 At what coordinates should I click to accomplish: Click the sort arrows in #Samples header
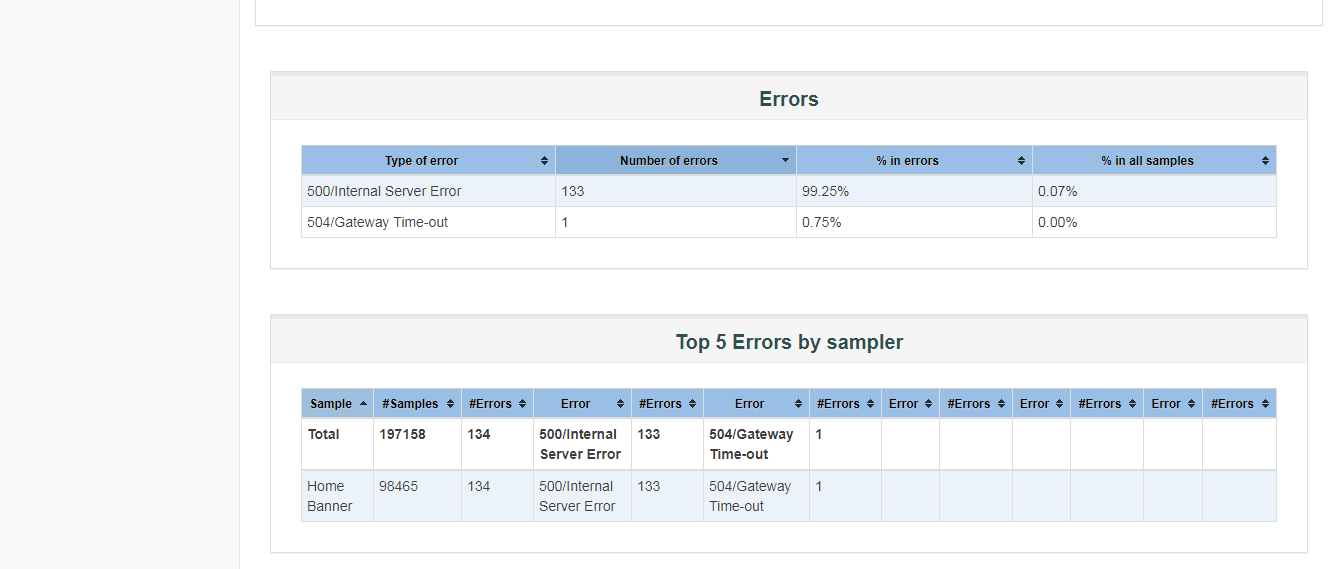450,404
